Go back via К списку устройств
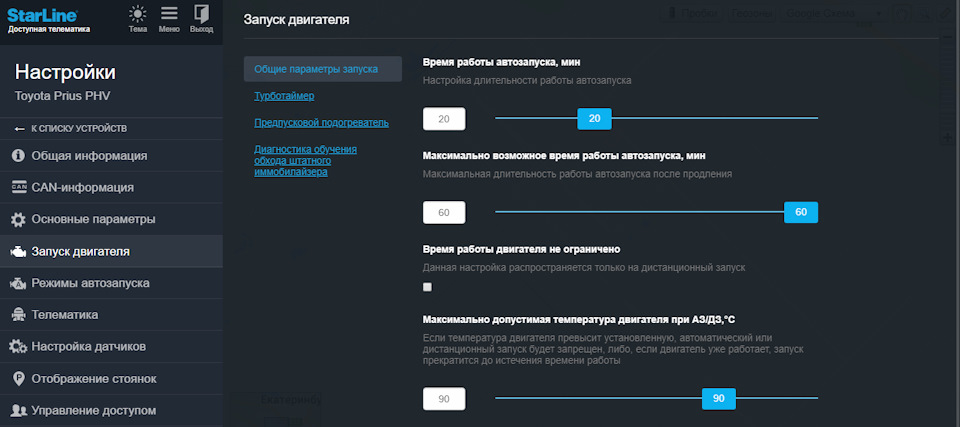The width and height of the screenshot is (960, 427). [70, 129]
